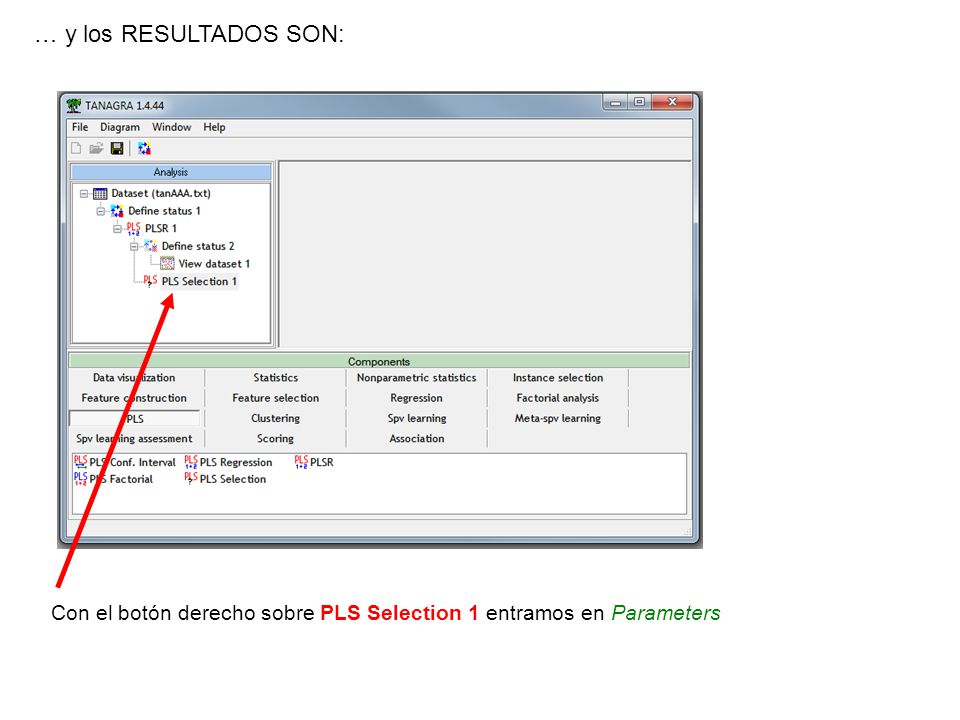Click the PLS Regression component icon

click(191, 462)
